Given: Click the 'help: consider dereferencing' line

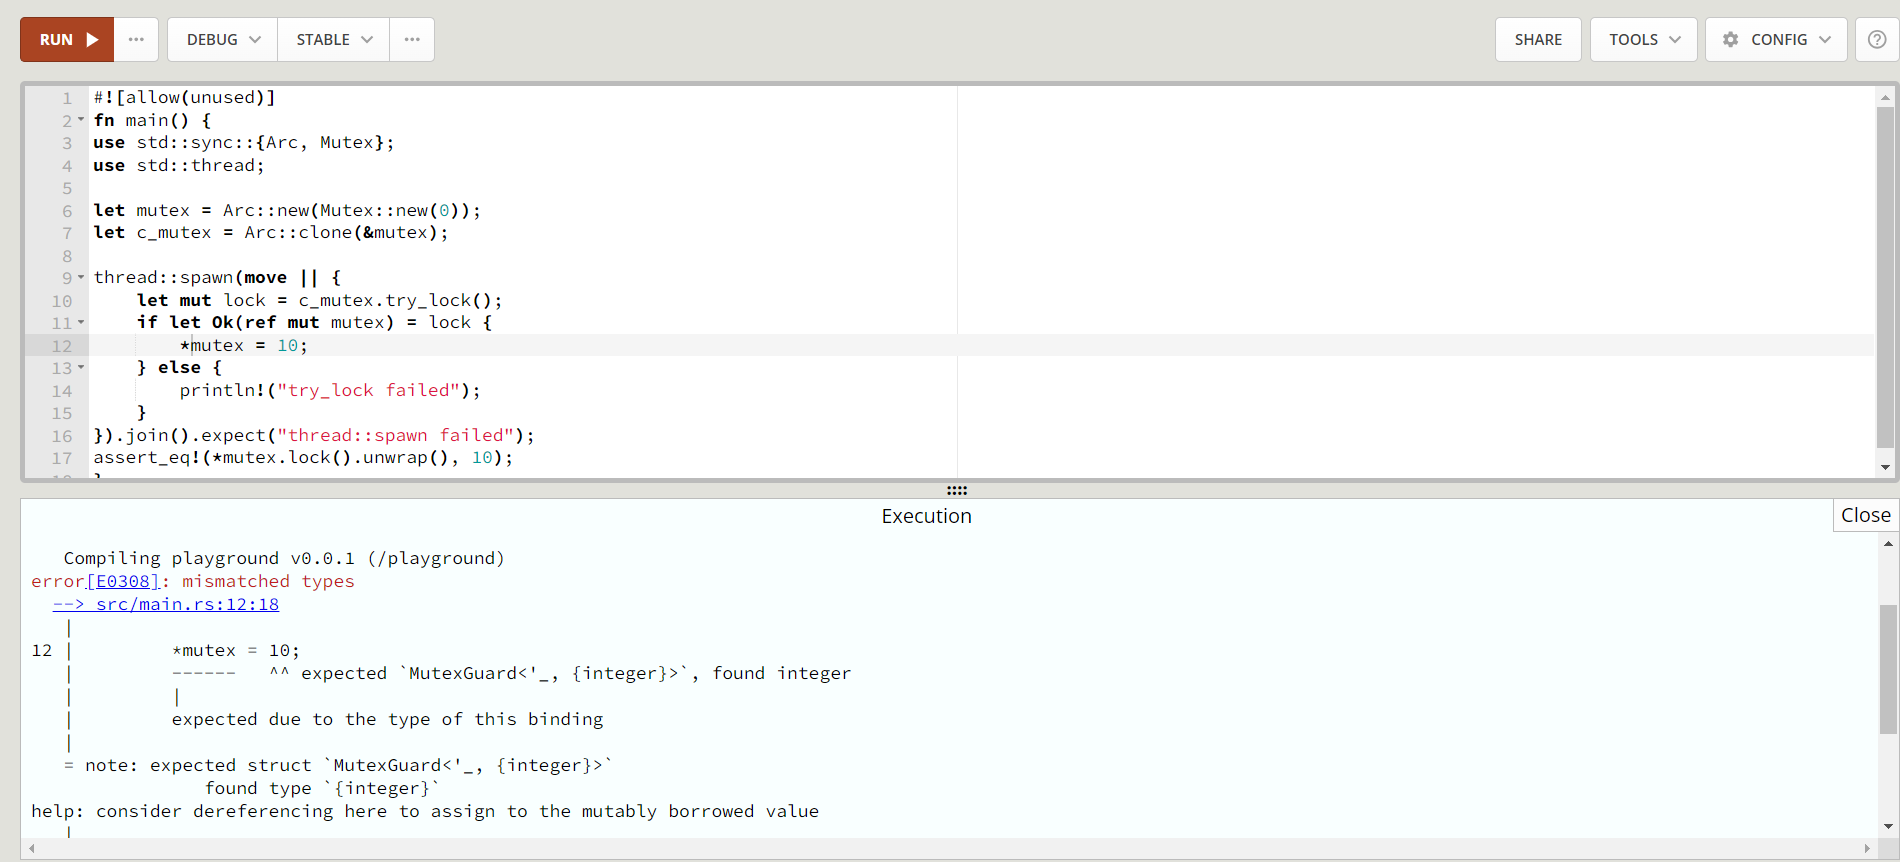Looking at the screenshot, I should pyautogui.click(x=425, y=811).
